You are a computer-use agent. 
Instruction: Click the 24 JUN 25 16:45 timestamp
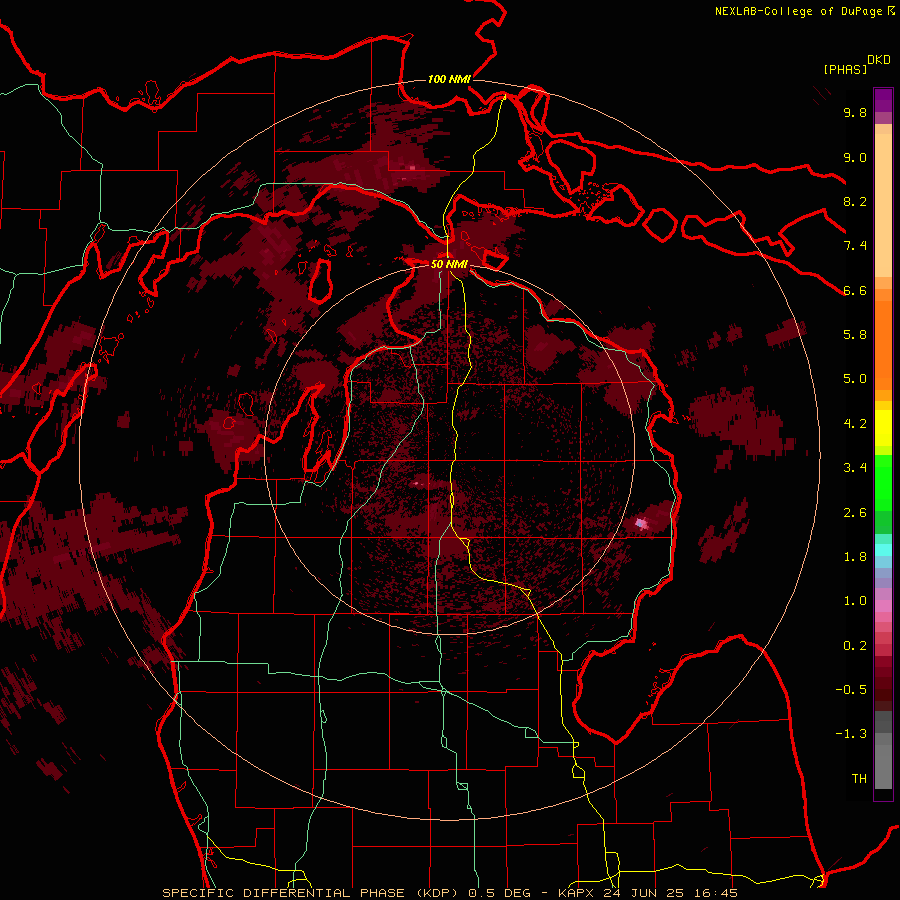tap(670, 893)
